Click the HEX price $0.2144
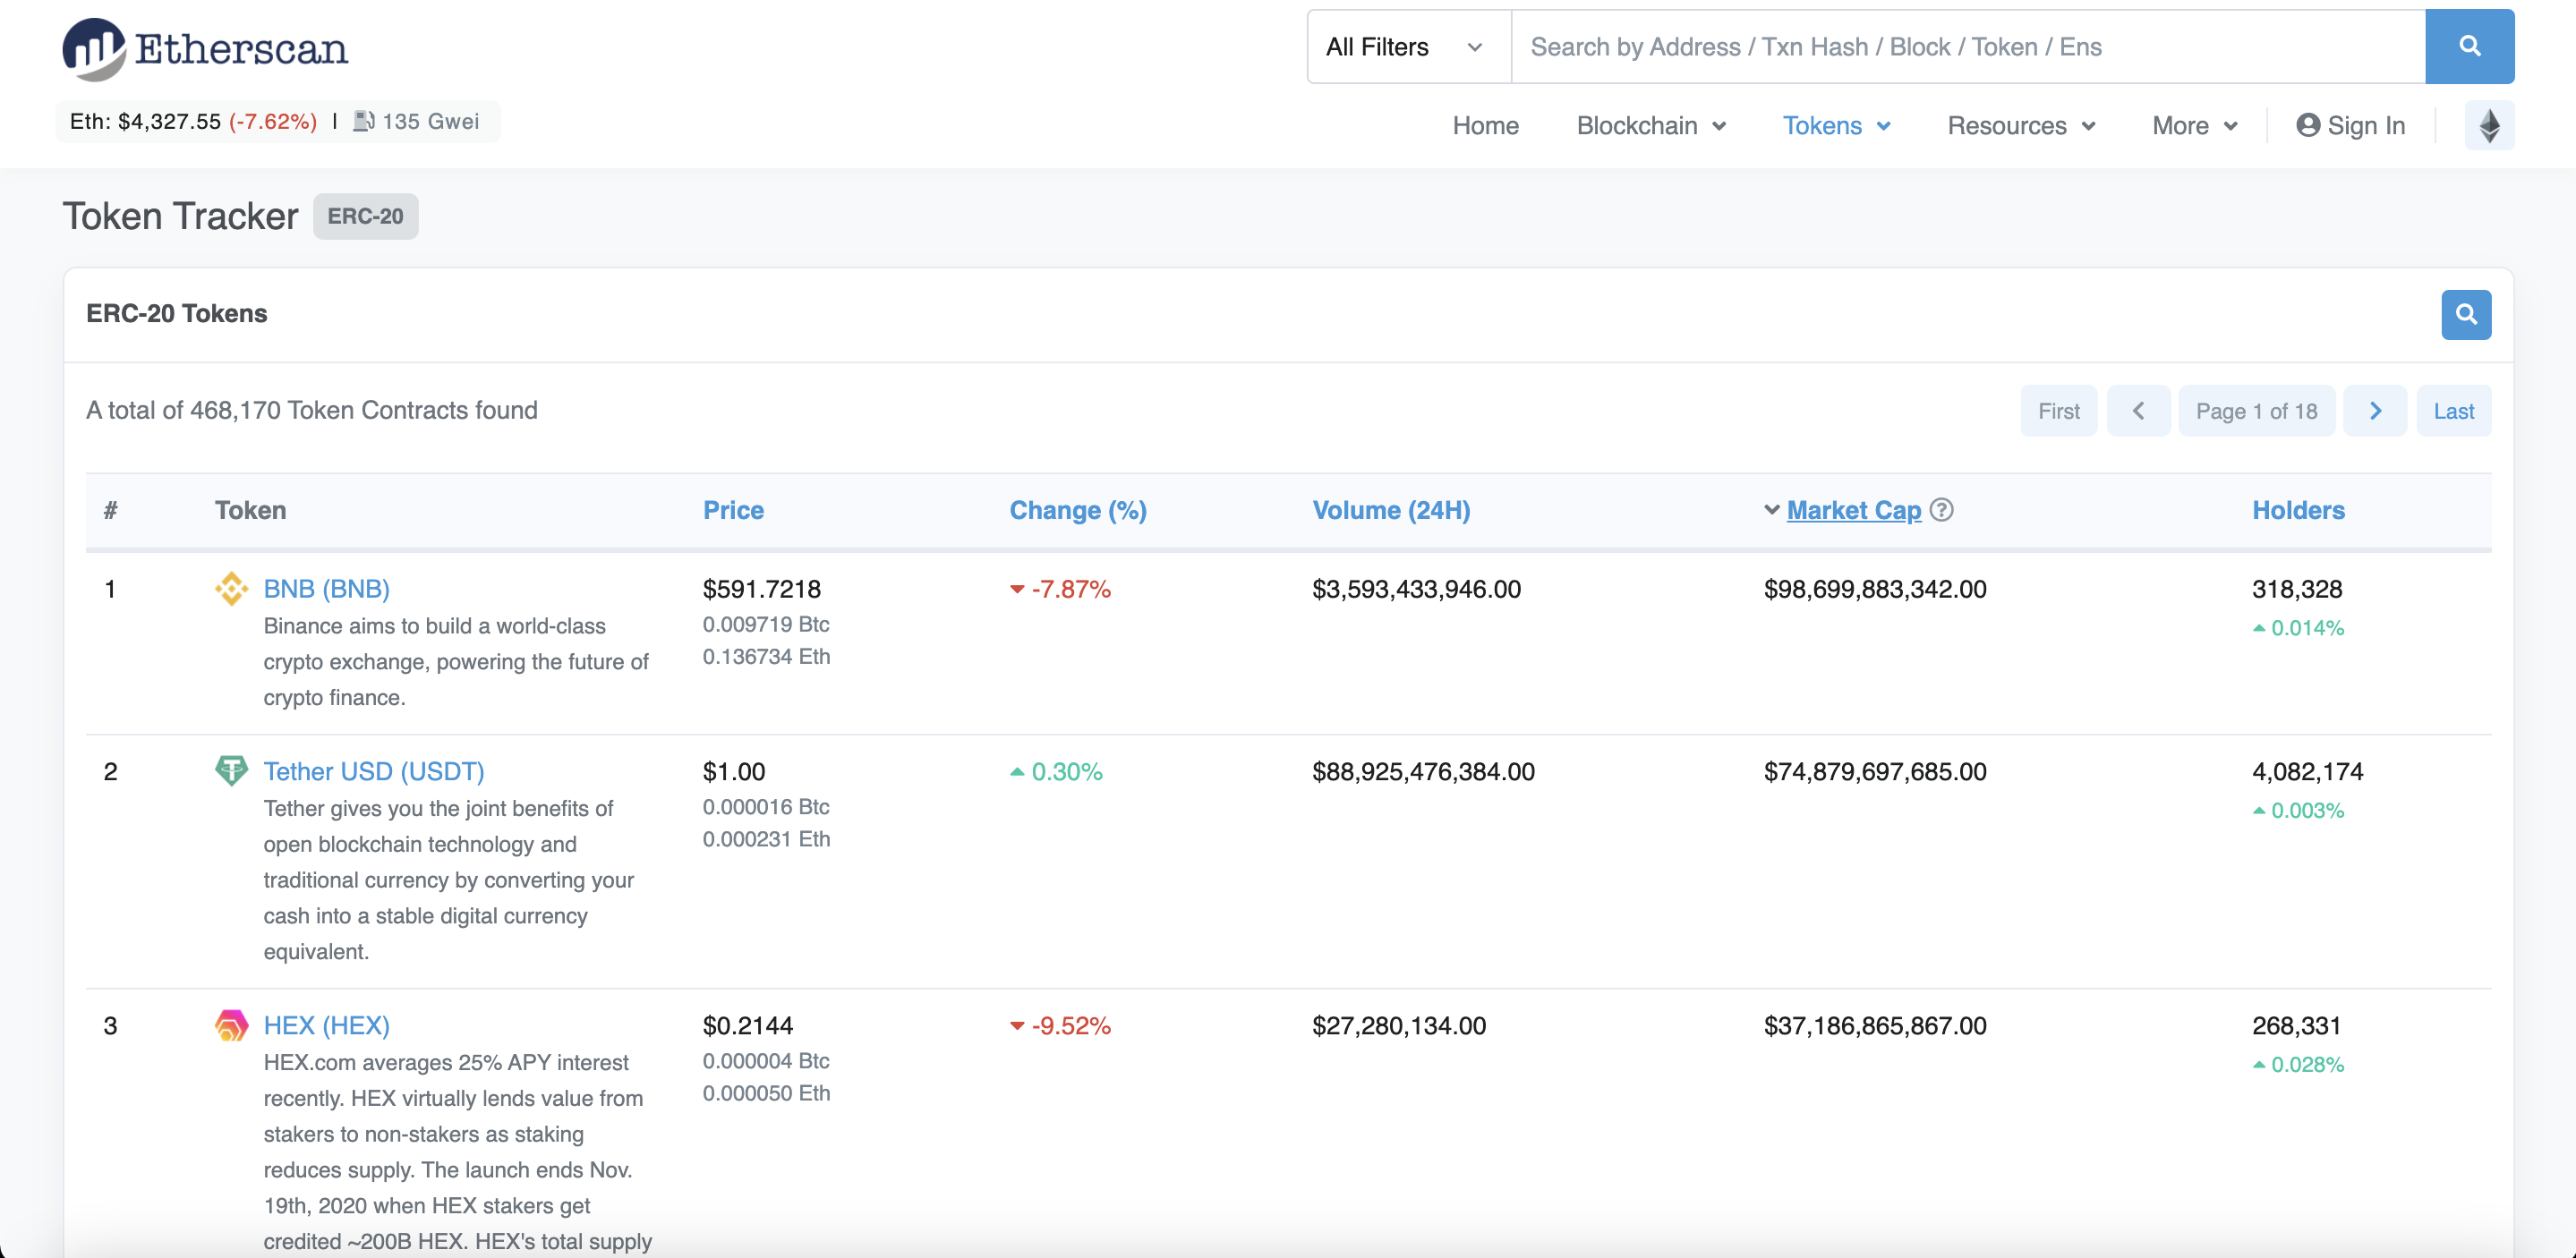This screenshot has width=2576, height=1258. pos(747,1025)
